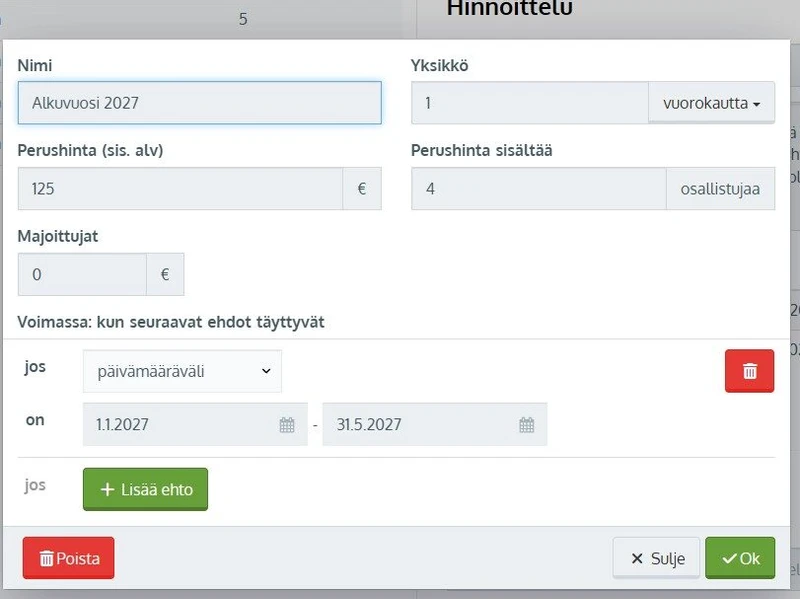Viewport: 800px width, 599px height.
Task: Click the osallistujaa suffix label
Action: [720, 188]
